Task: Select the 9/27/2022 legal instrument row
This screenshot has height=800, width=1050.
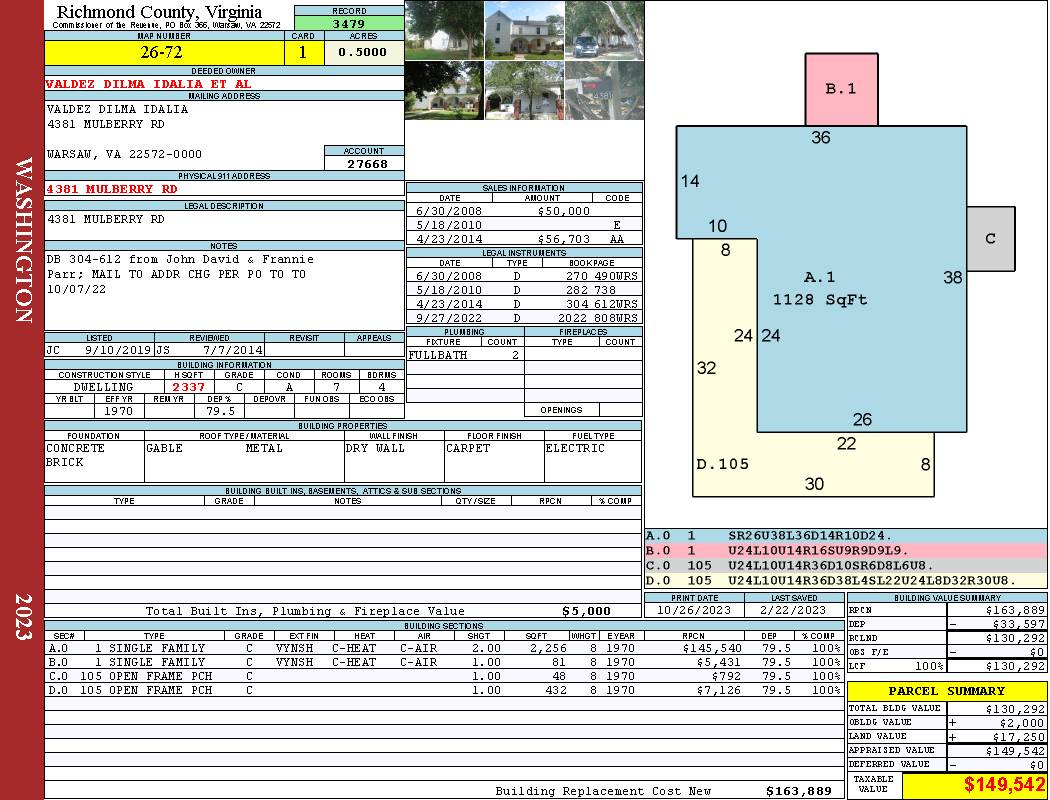Action: 524,318
